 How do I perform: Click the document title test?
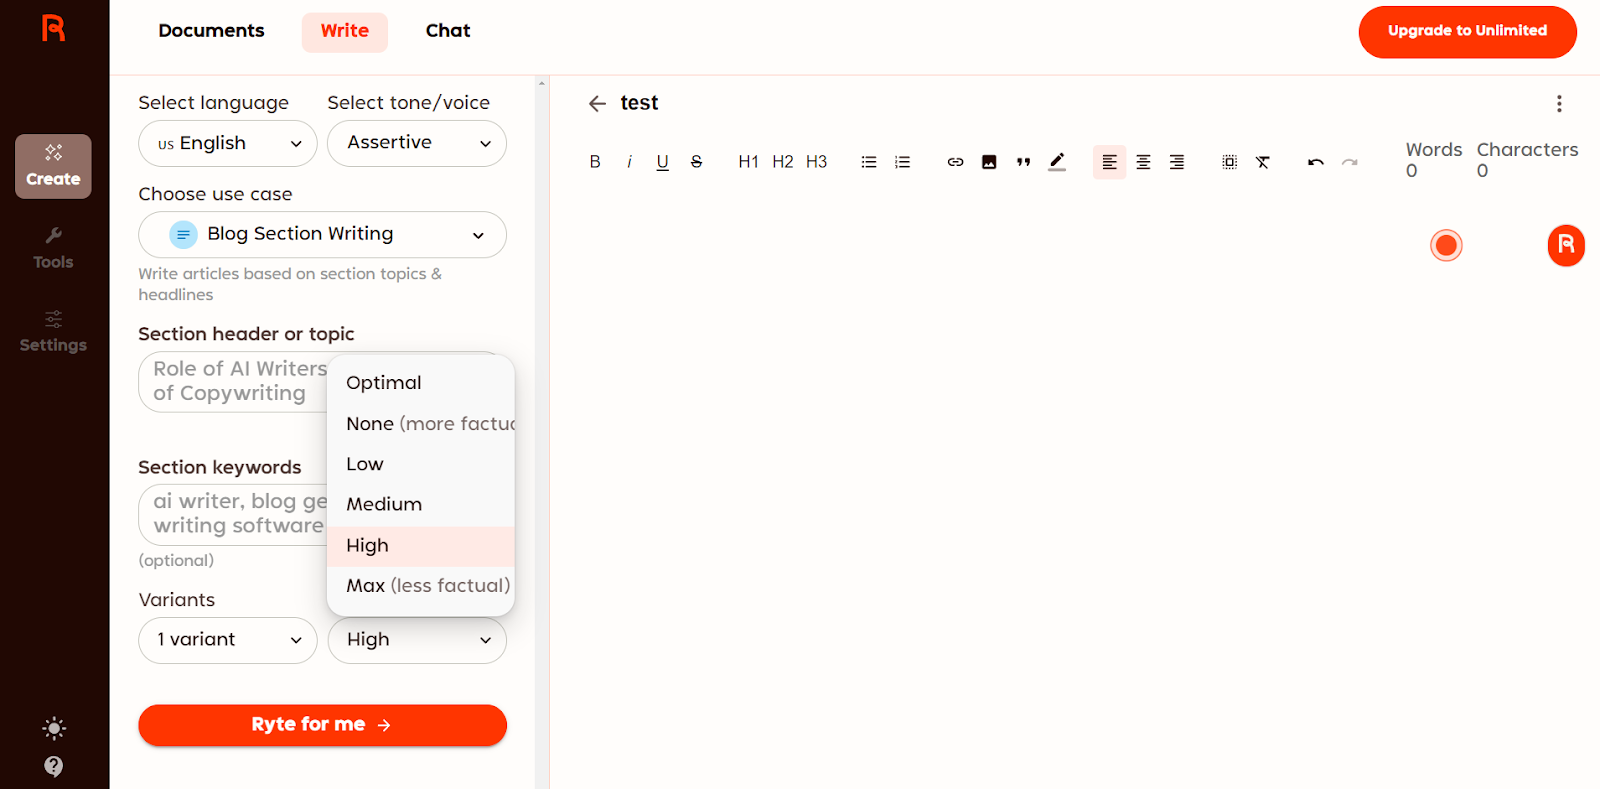[639, 103]
